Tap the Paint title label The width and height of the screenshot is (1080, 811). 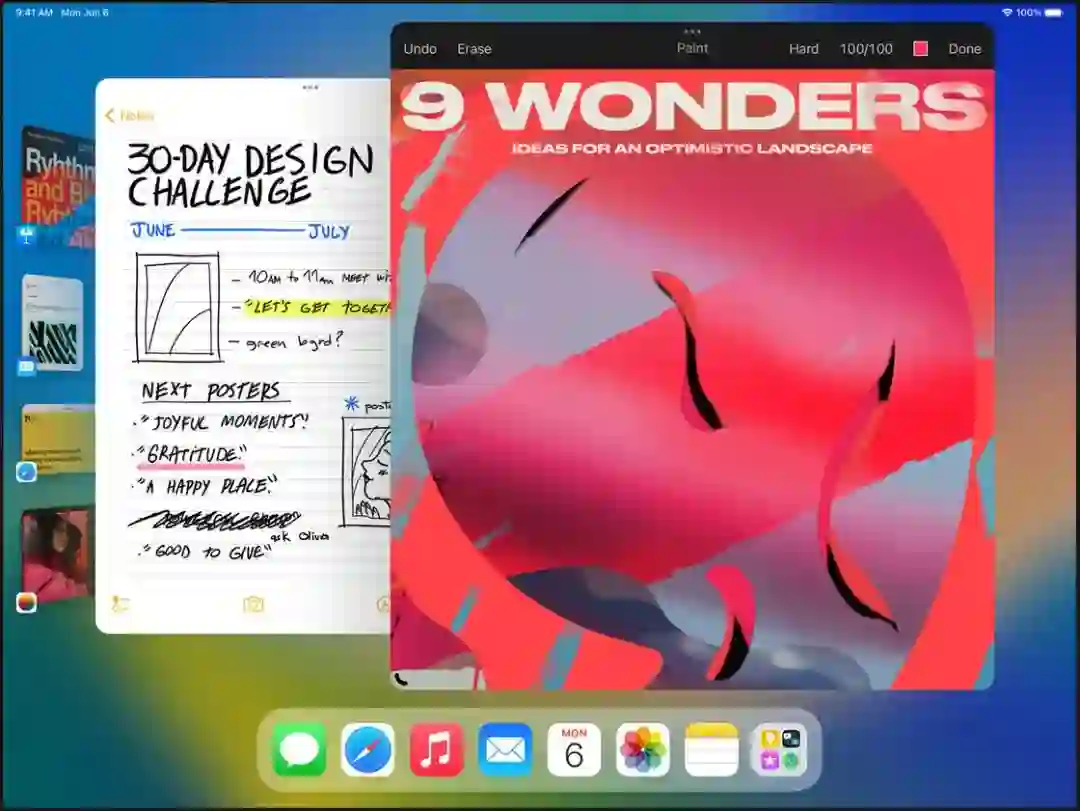pyautogui.click(x=692, y=48)
